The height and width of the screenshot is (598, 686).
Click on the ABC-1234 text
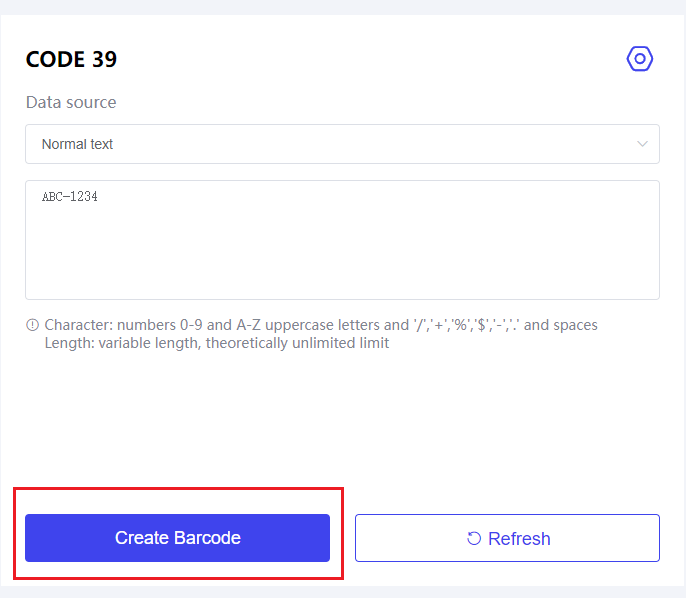(x=69, y=197)
